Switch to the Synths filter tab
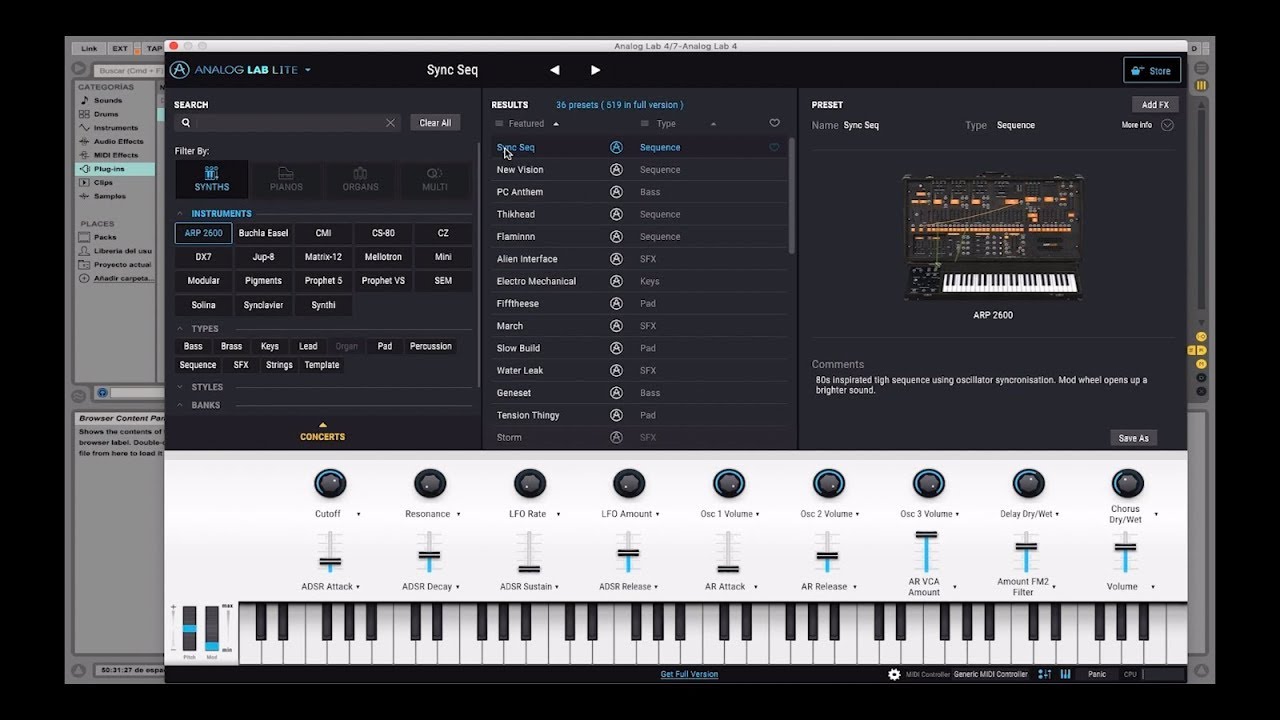This screenshot has height=720, width=1280. tap(212, 179)
